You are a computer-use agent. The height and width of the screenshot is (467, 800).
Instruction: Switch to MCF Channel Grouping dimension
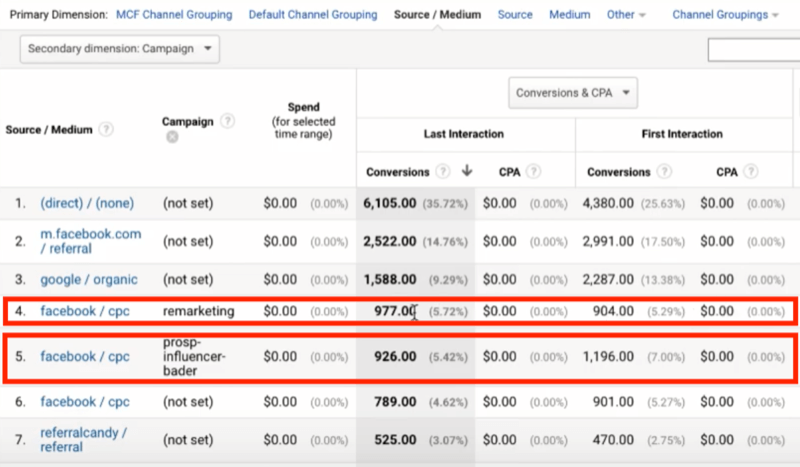[174, 15]
